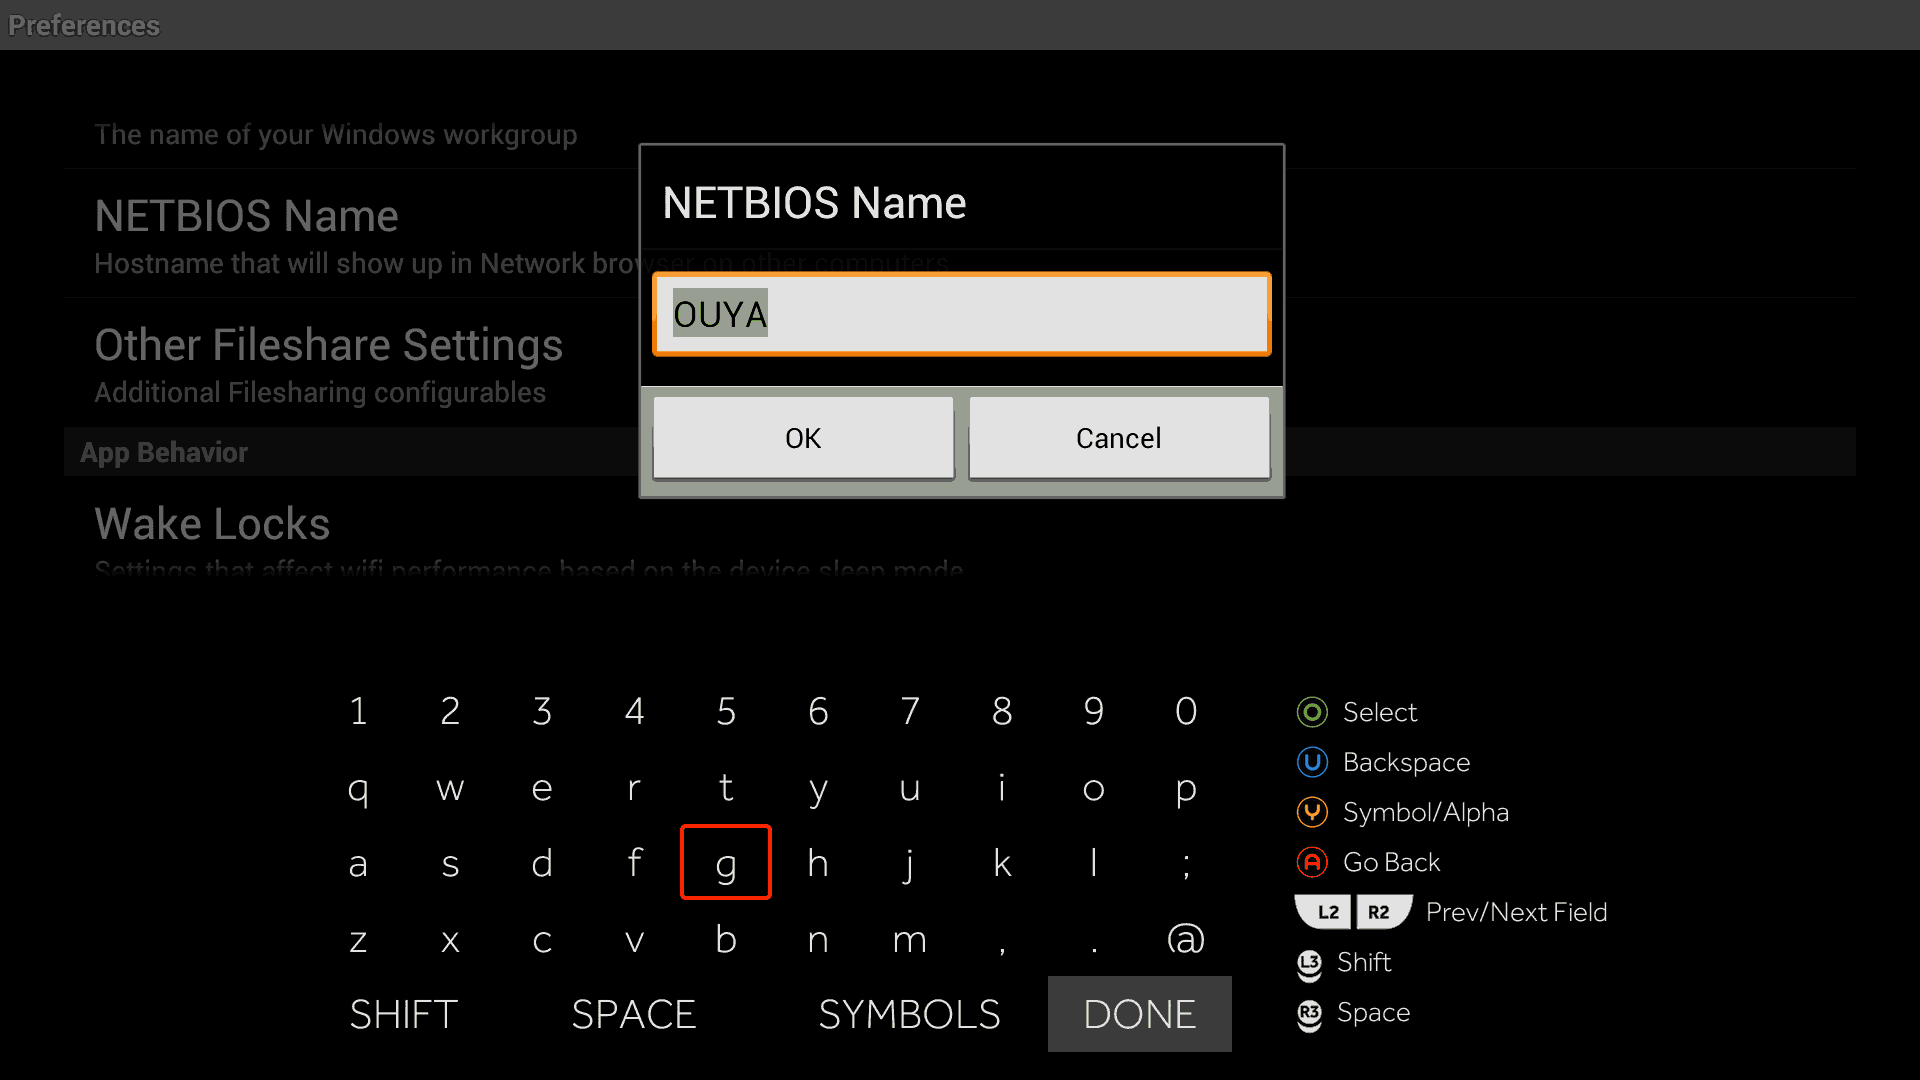Viewport: 1920px width, 1080px height.
Task: Tap the number 4 key
Action: click(634, 711)
